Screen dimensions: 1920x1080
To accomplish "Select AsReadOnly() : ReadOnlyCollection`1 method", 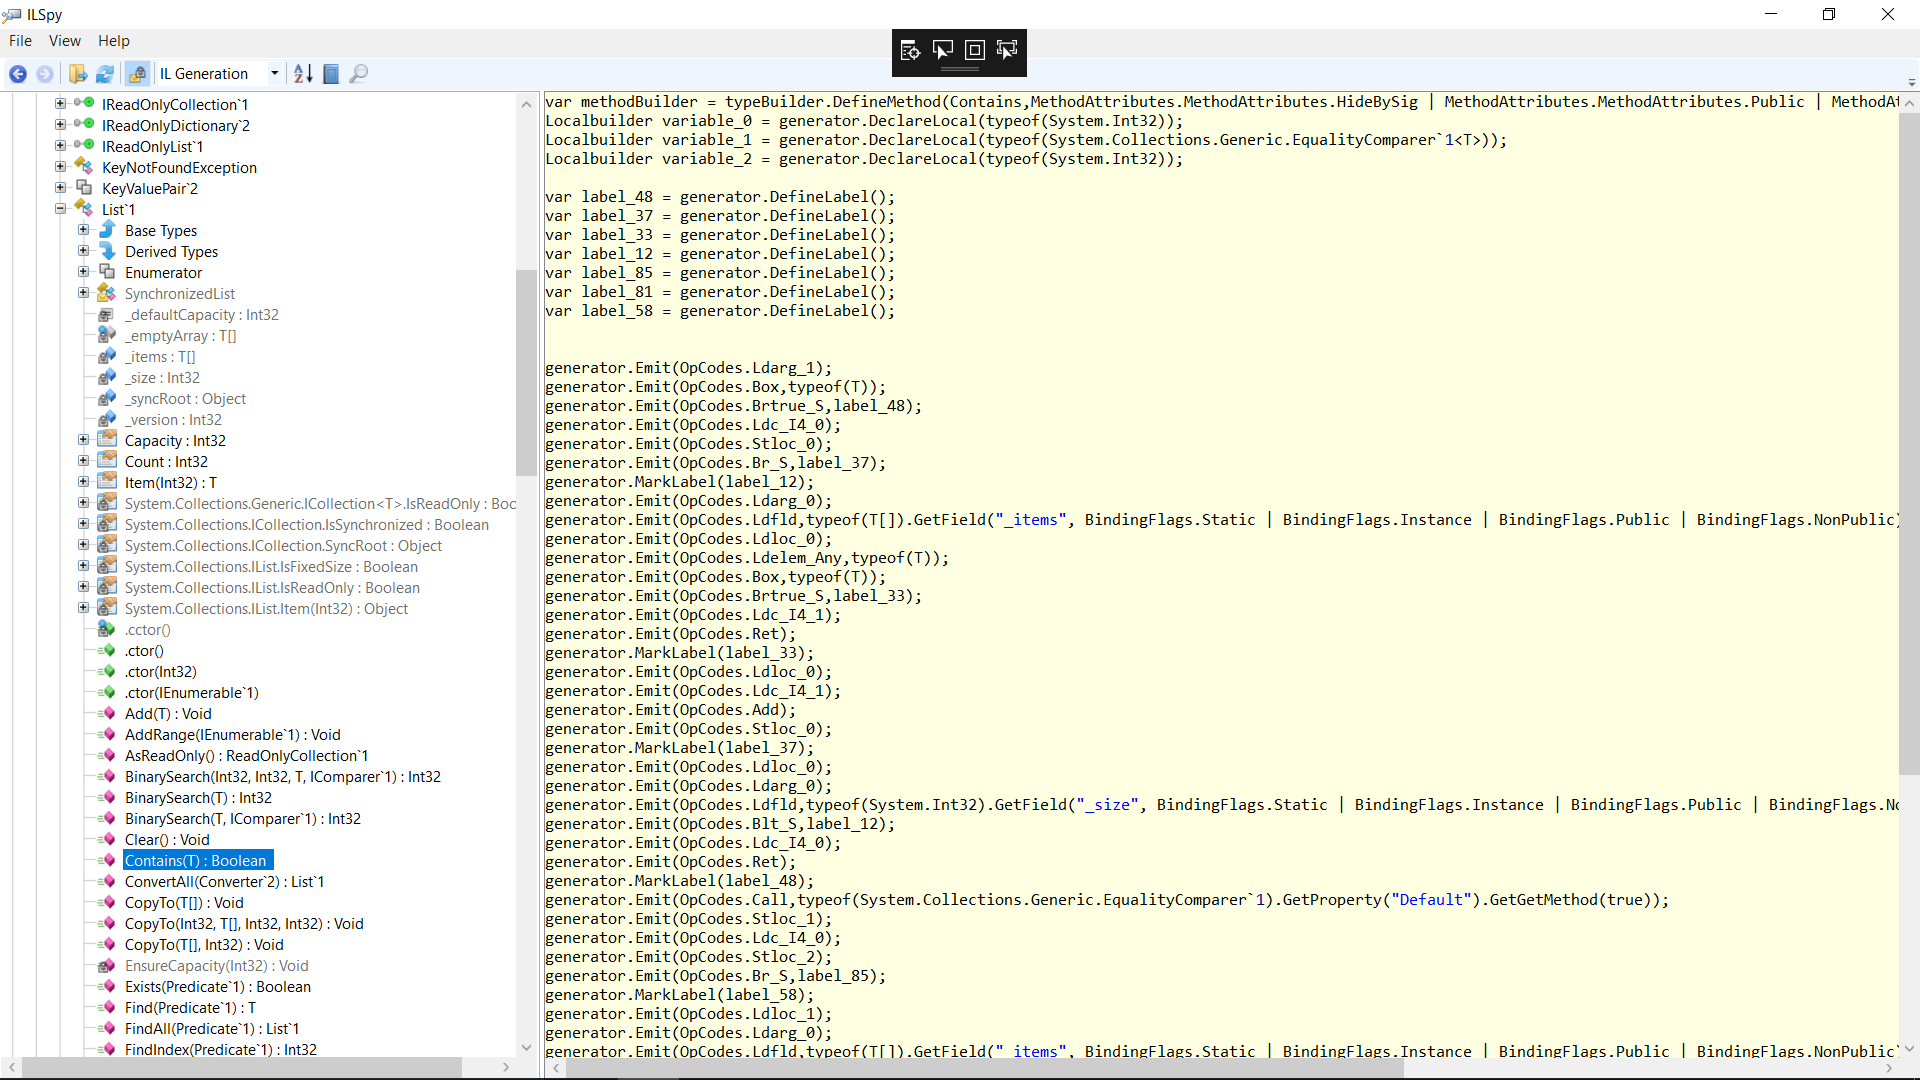I will (246, 756).
